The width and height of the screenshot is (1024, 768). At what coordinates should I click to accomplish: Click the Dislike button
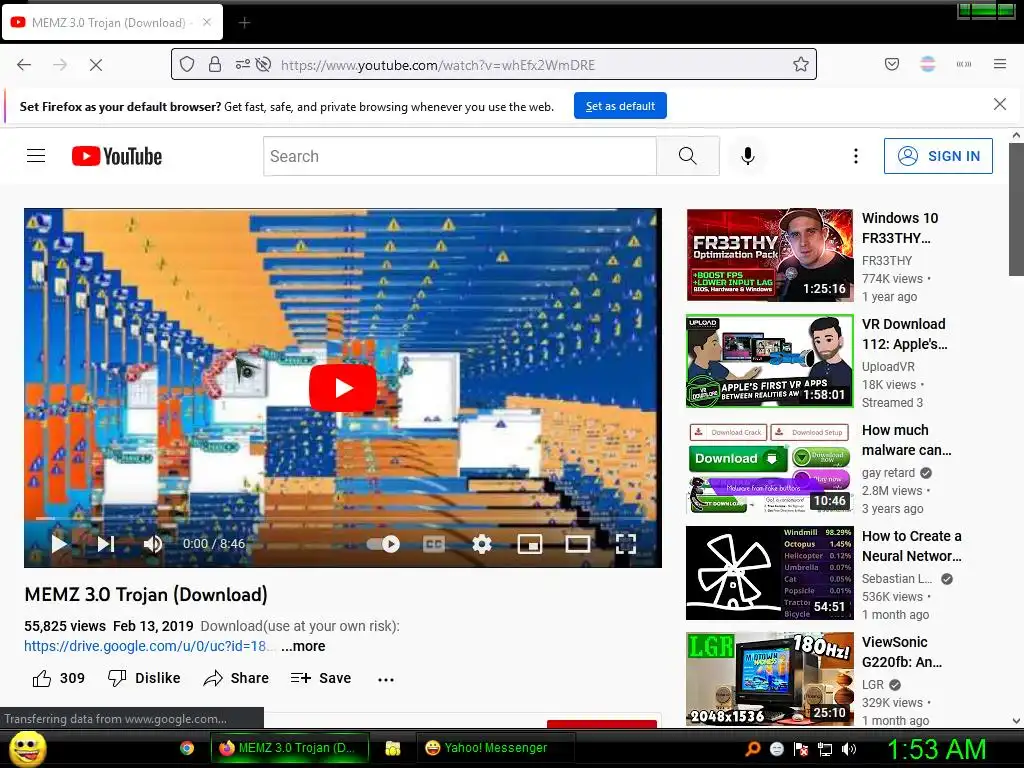pos(144,678)
